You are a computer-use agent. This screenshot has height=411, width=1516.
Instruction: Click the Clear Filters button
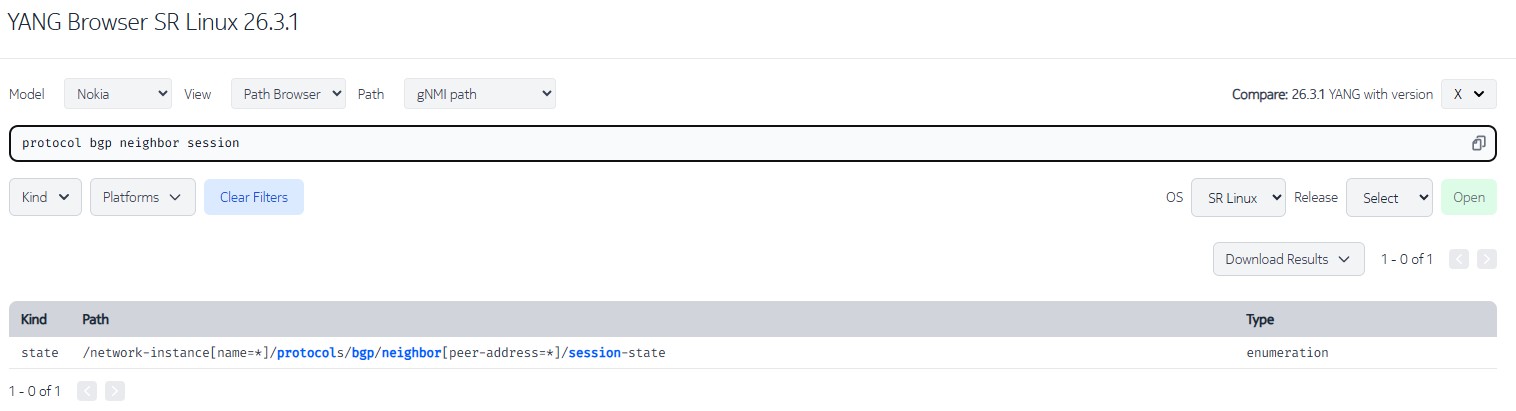click(254, 197)
